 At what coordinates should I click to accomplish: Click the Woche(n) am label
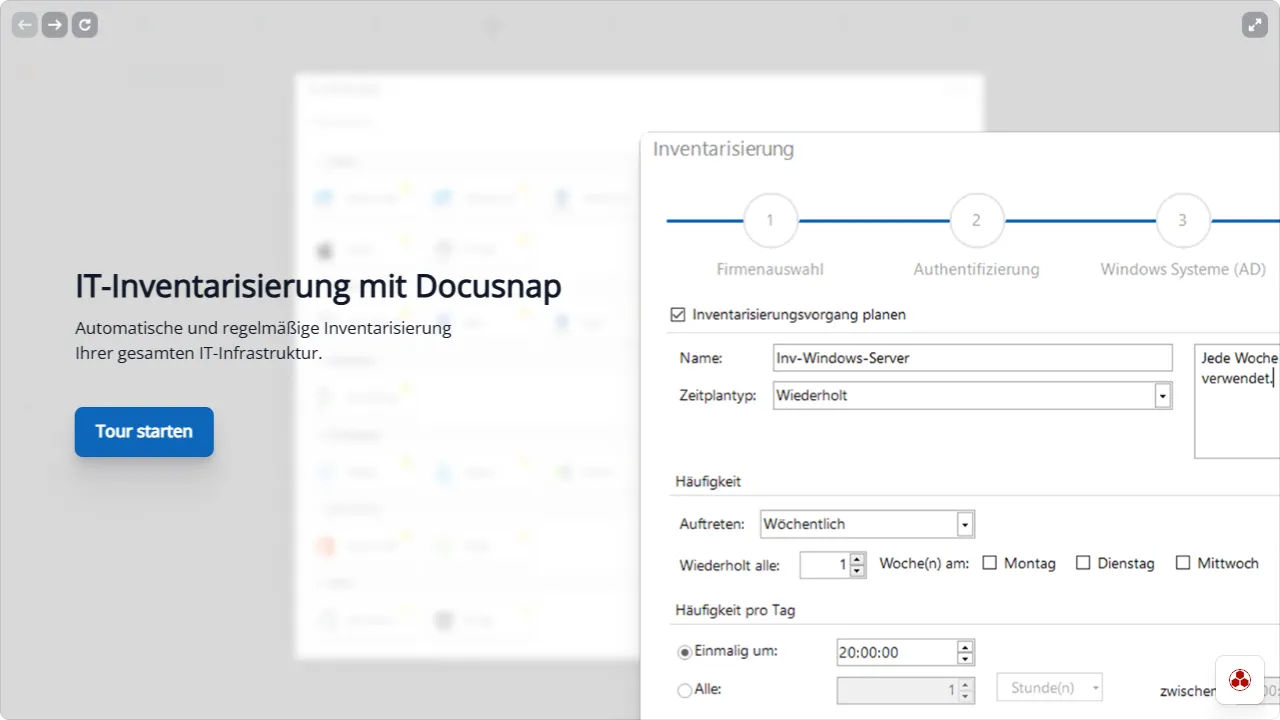pyautogui.click(x=924, y=563)
